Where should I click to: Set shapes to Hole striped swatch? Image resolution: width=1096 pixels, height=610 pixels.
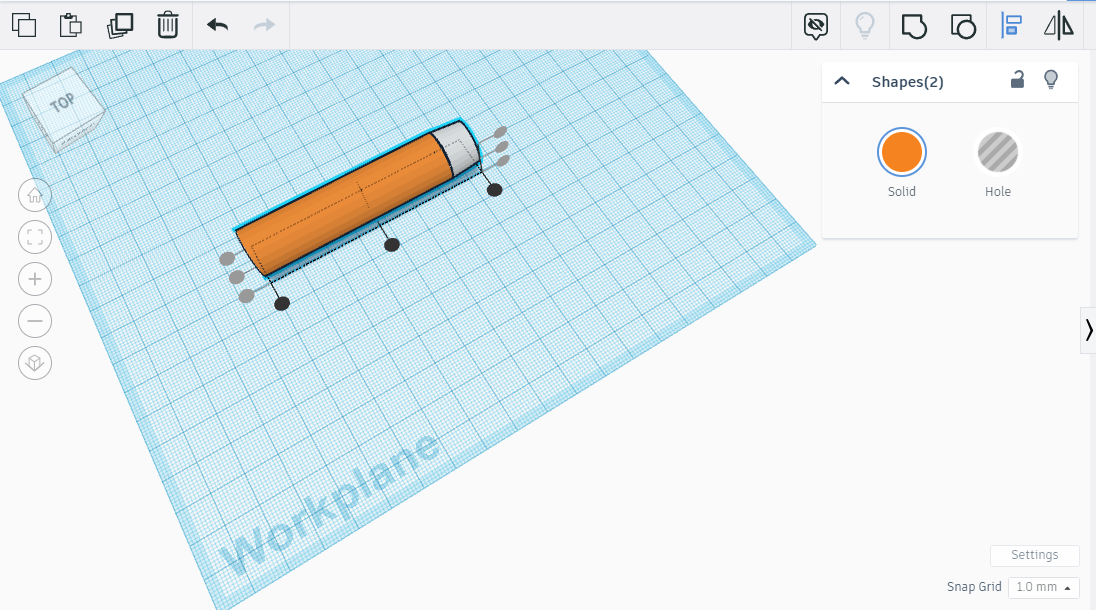tap(997, 152)
